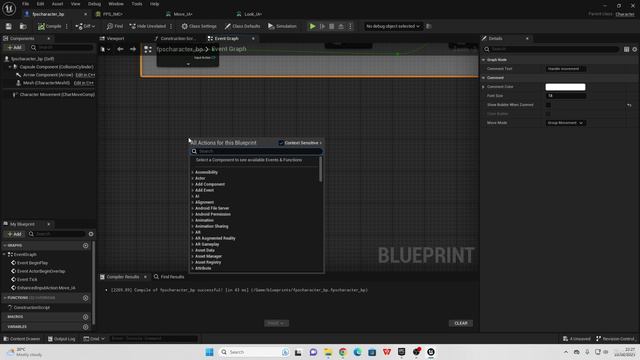The height and width of the screenshot is (360, 640).
Task: Switch to Find Results tab
Action: coord(169,277)
